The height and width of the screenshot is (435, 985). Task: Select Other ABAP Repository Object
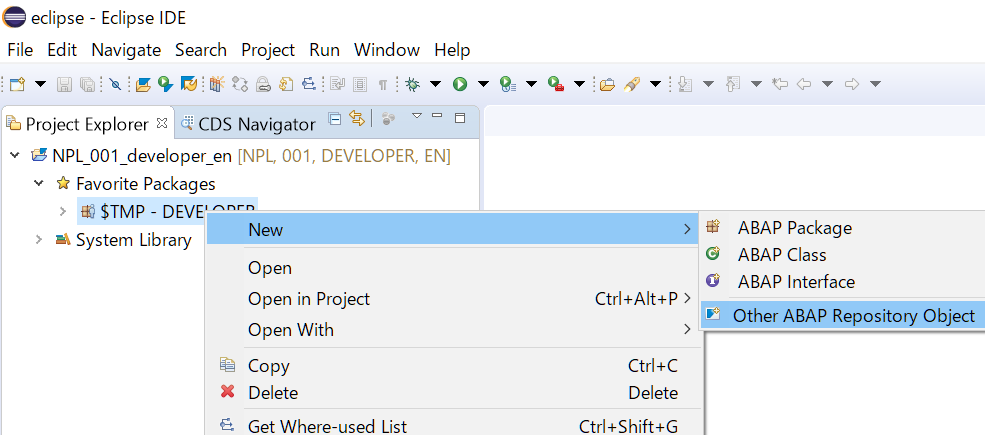(x=842, y=316)
